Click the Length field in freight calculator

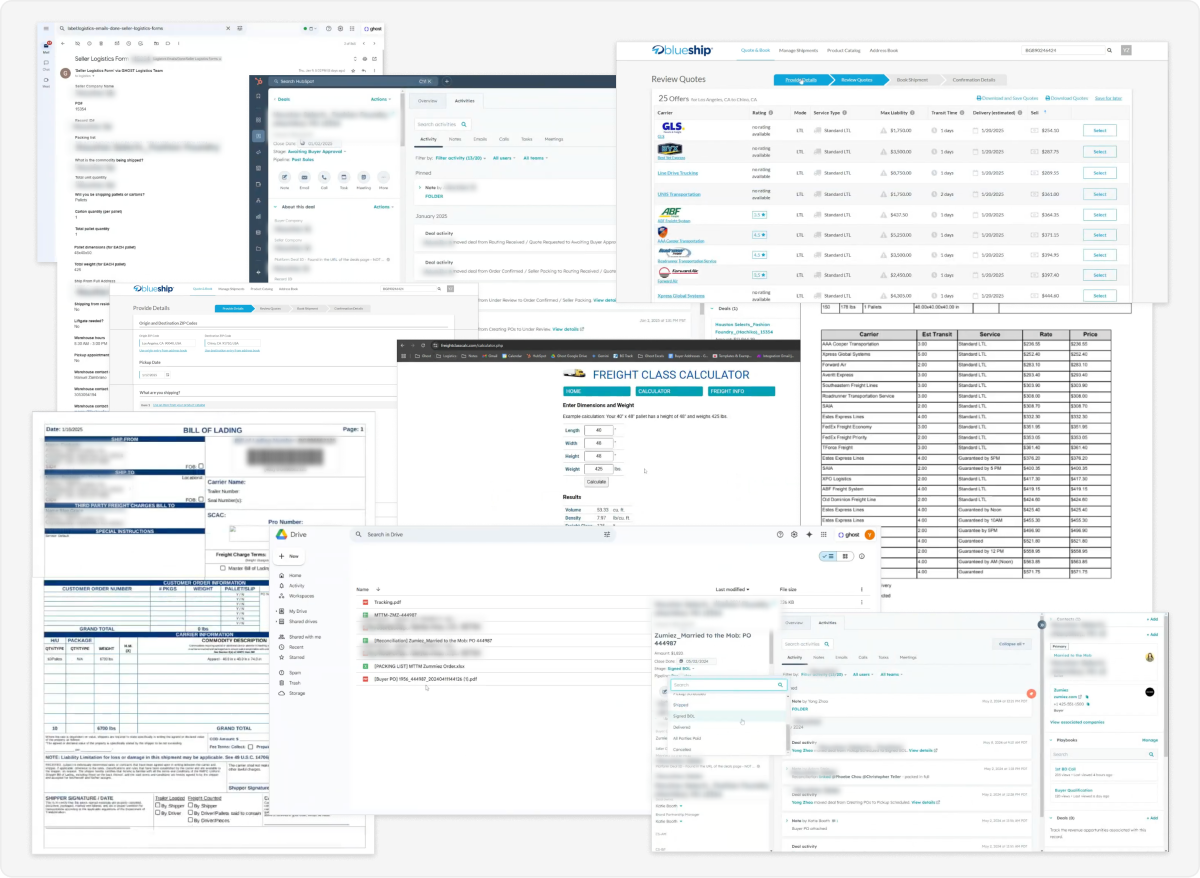pyautogui.click(x=598, y=430)
